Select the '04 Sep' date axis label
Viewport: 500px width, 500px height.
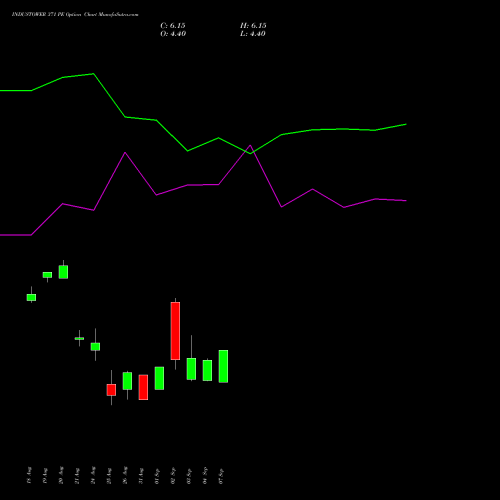click(205, 475)
